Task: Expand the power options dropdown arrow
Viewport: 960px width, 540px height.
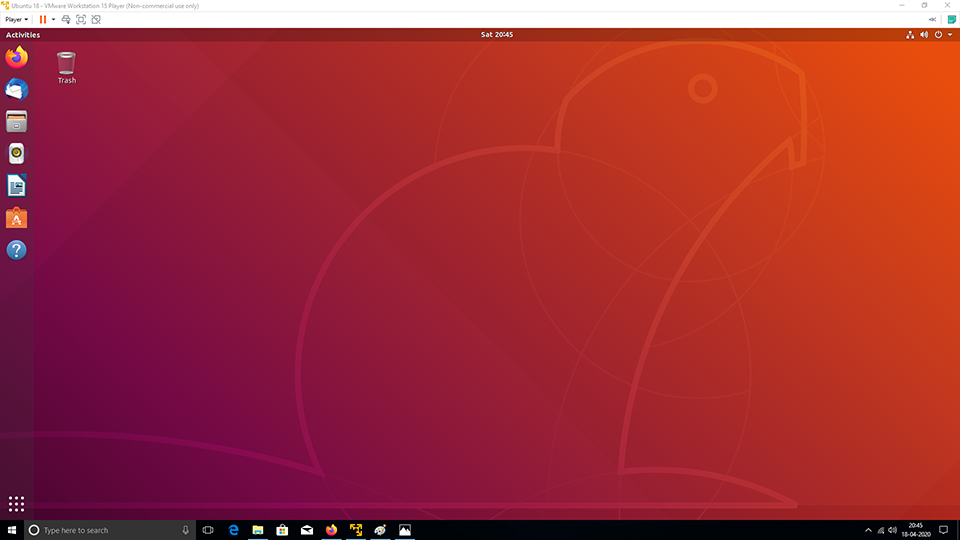Action: [x=53, y=20]
